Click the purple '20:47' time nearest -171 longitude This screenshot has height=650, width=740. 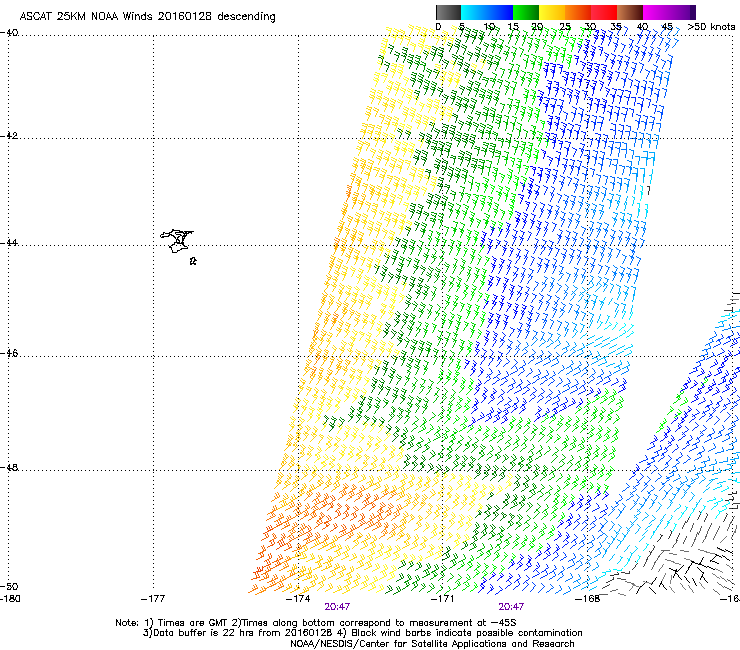pos(511,607)
